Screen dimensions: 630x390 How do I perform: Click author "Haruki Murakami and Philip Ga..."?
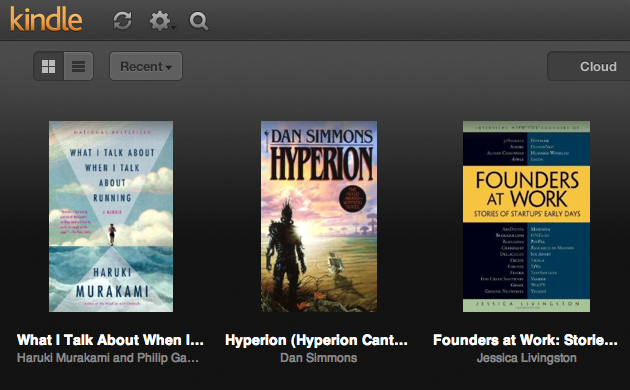coord(108,358)
